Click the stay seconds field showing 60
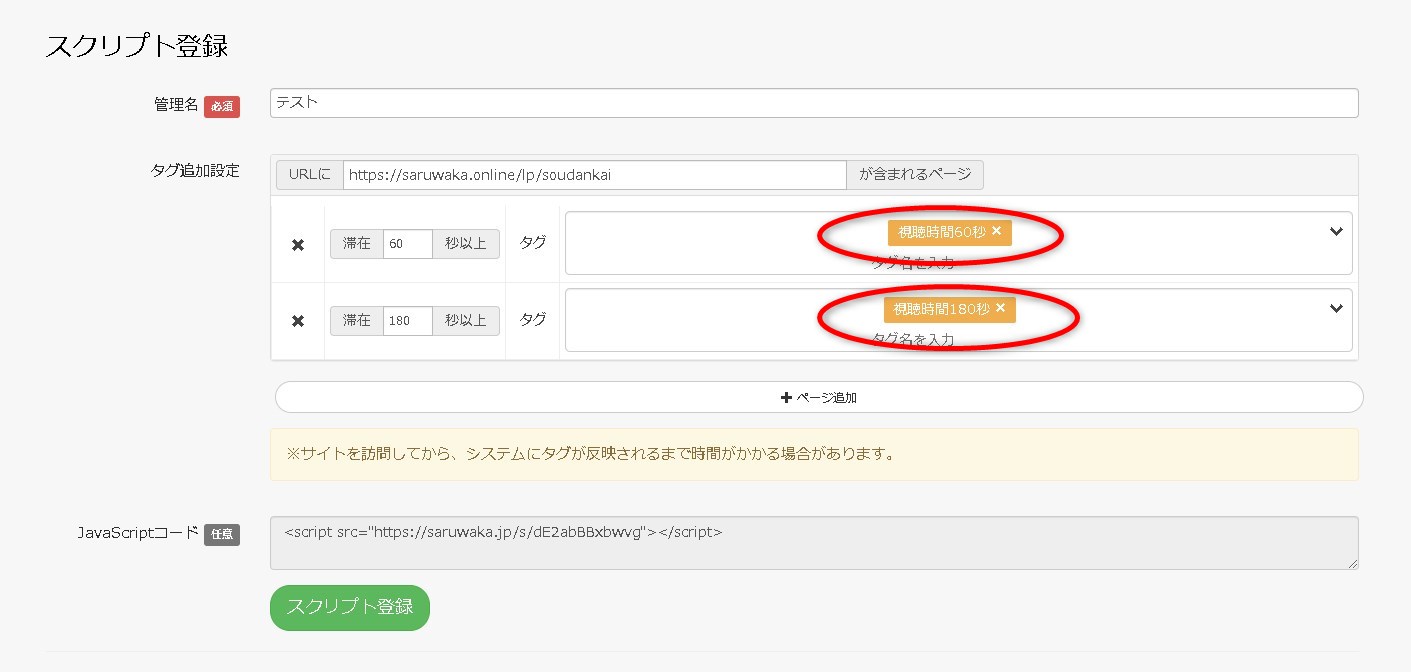Viewport: 1411px width, 672px height. point(408,244)
